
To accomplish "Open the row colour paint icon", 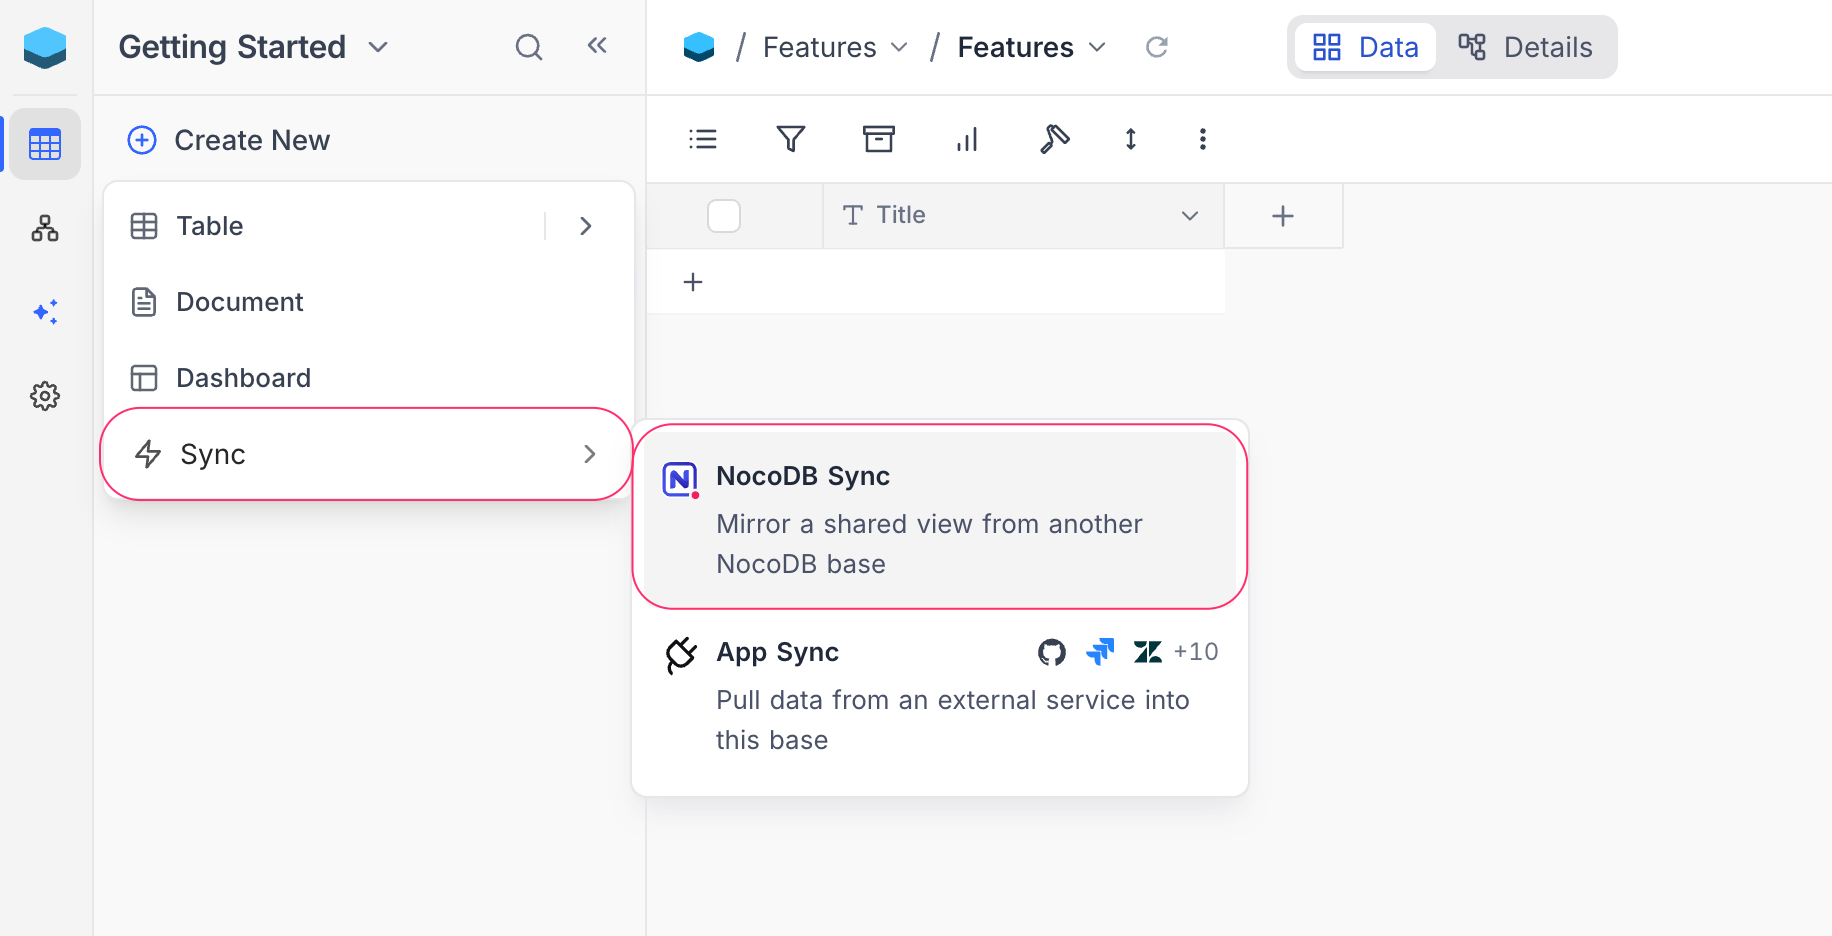I will coord(1055,139).
